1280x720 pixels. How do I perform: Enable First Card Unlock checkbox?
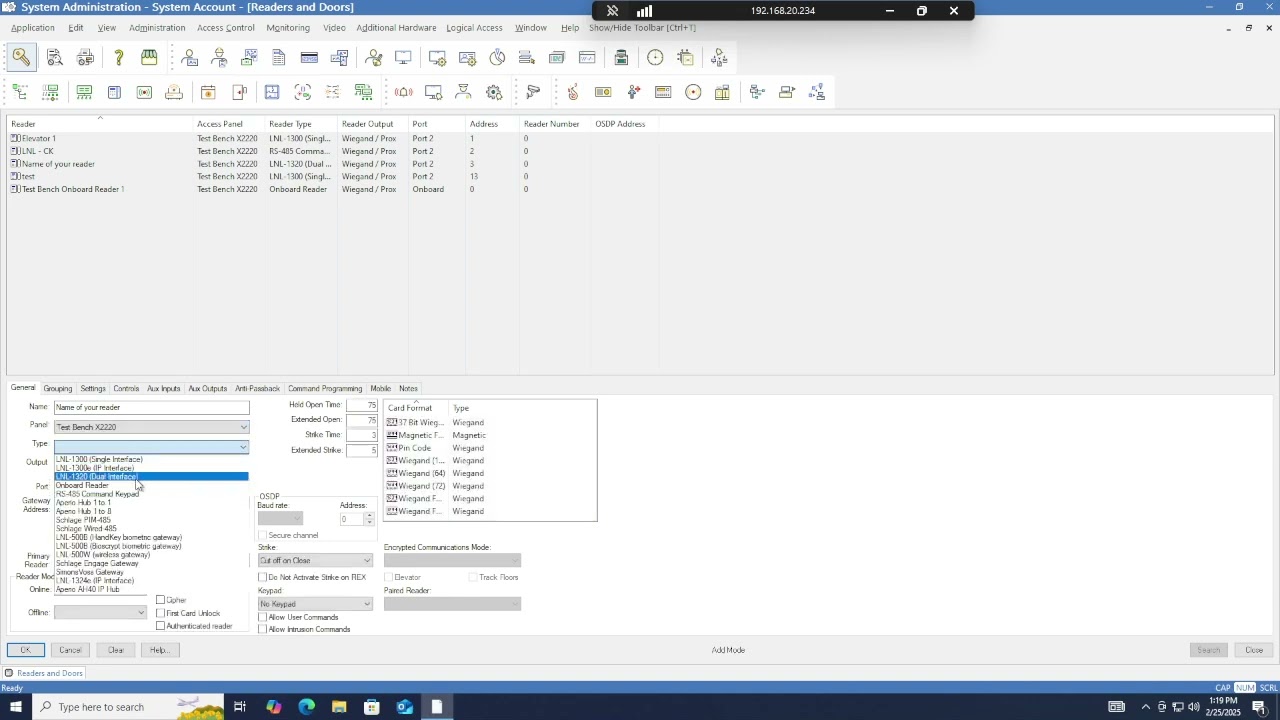[x=160, y=613]
